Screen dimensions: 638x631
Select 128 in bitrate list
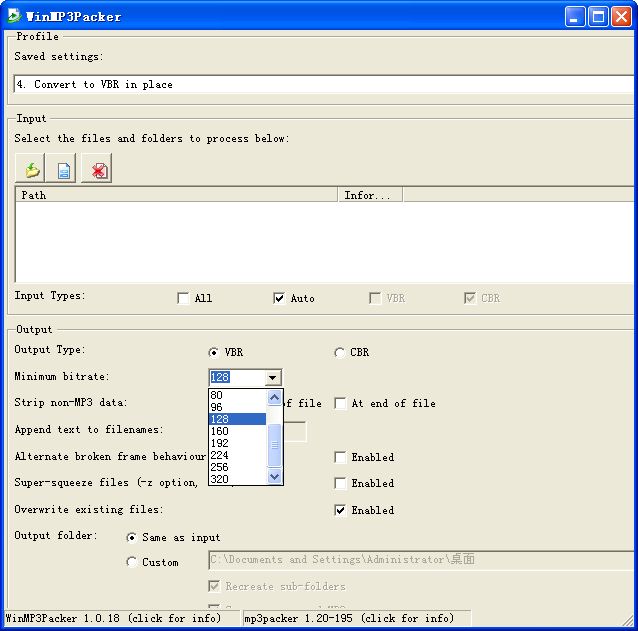point(238,419)
